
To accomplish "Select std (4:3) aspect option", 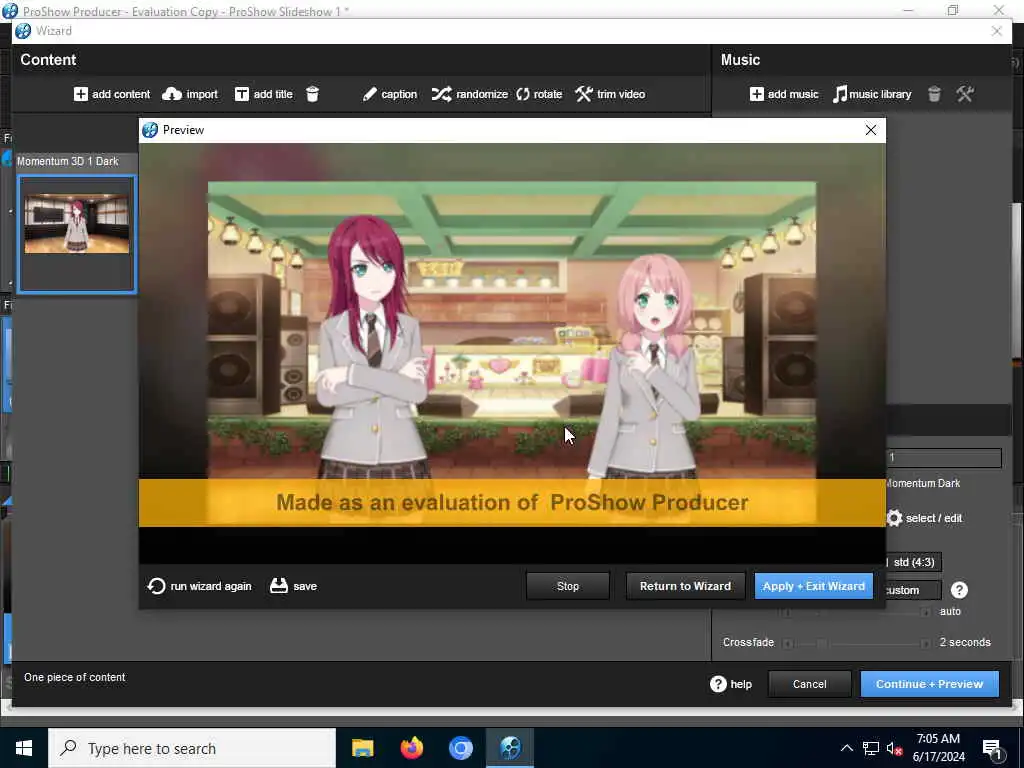I will (x=914, y=562).
